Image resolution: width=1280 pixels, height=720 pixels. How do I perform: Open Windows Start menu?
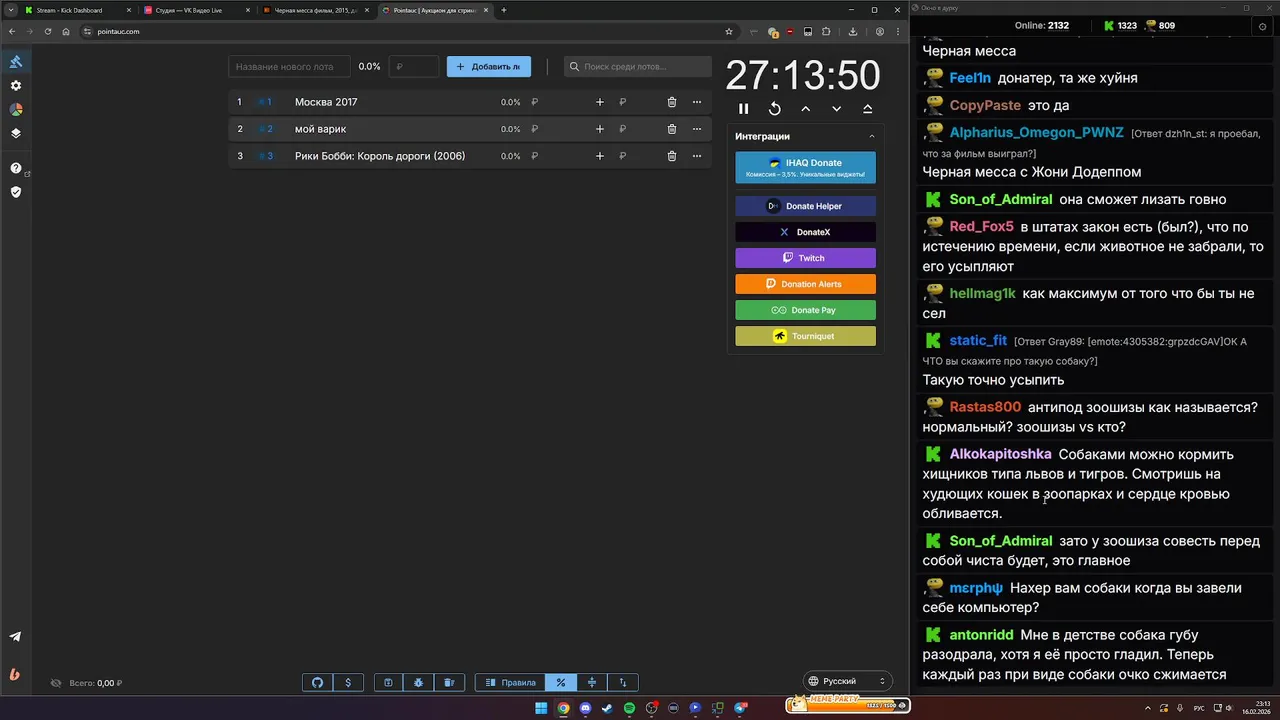[x=541, y=708]
